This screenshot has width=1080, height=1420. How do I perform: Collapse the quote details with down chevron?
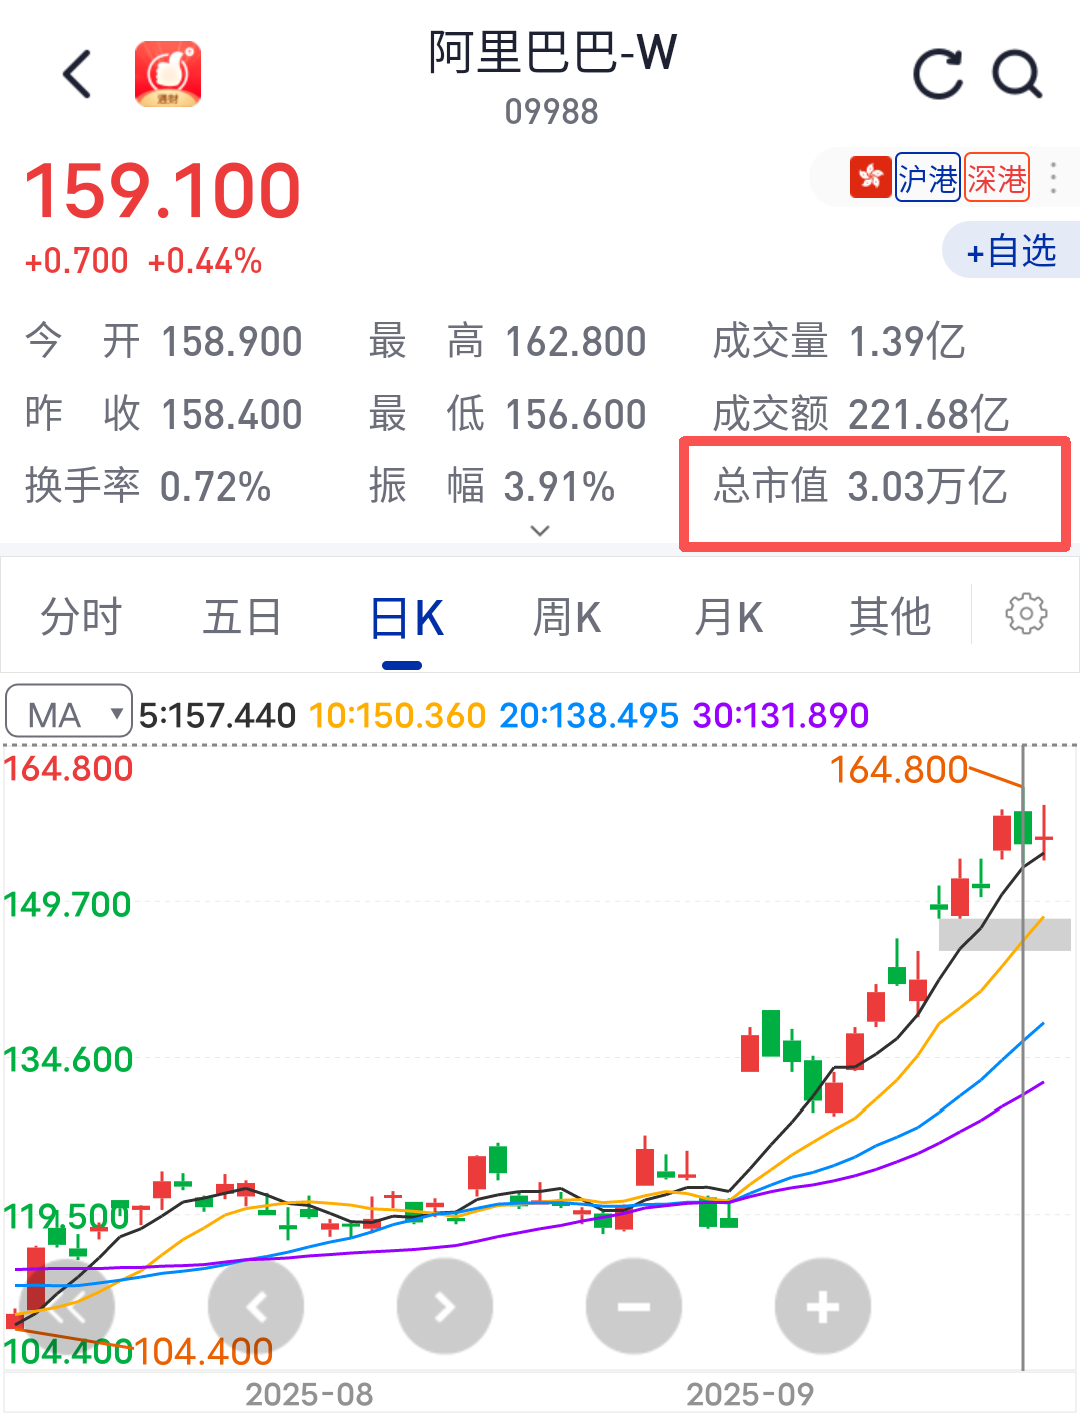(x=539, y=530)
